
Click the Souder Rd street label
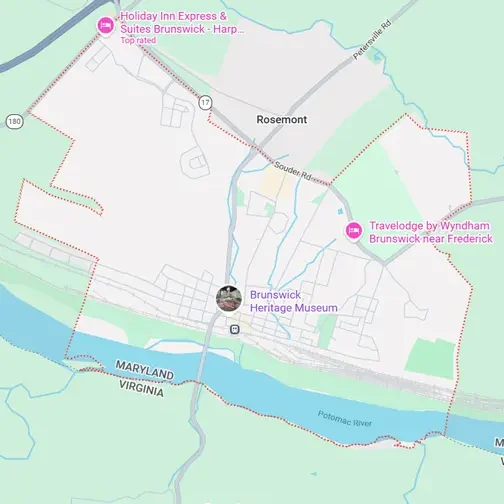(292, 170)
